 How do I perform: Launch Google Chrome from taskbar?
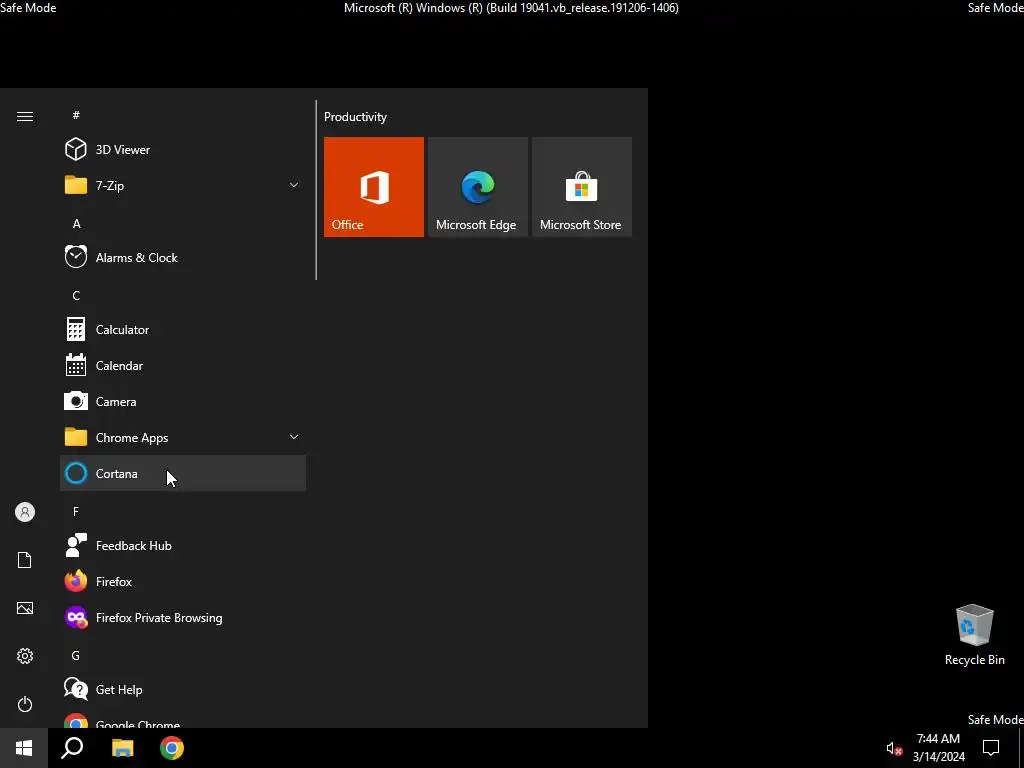click(172, 748)
